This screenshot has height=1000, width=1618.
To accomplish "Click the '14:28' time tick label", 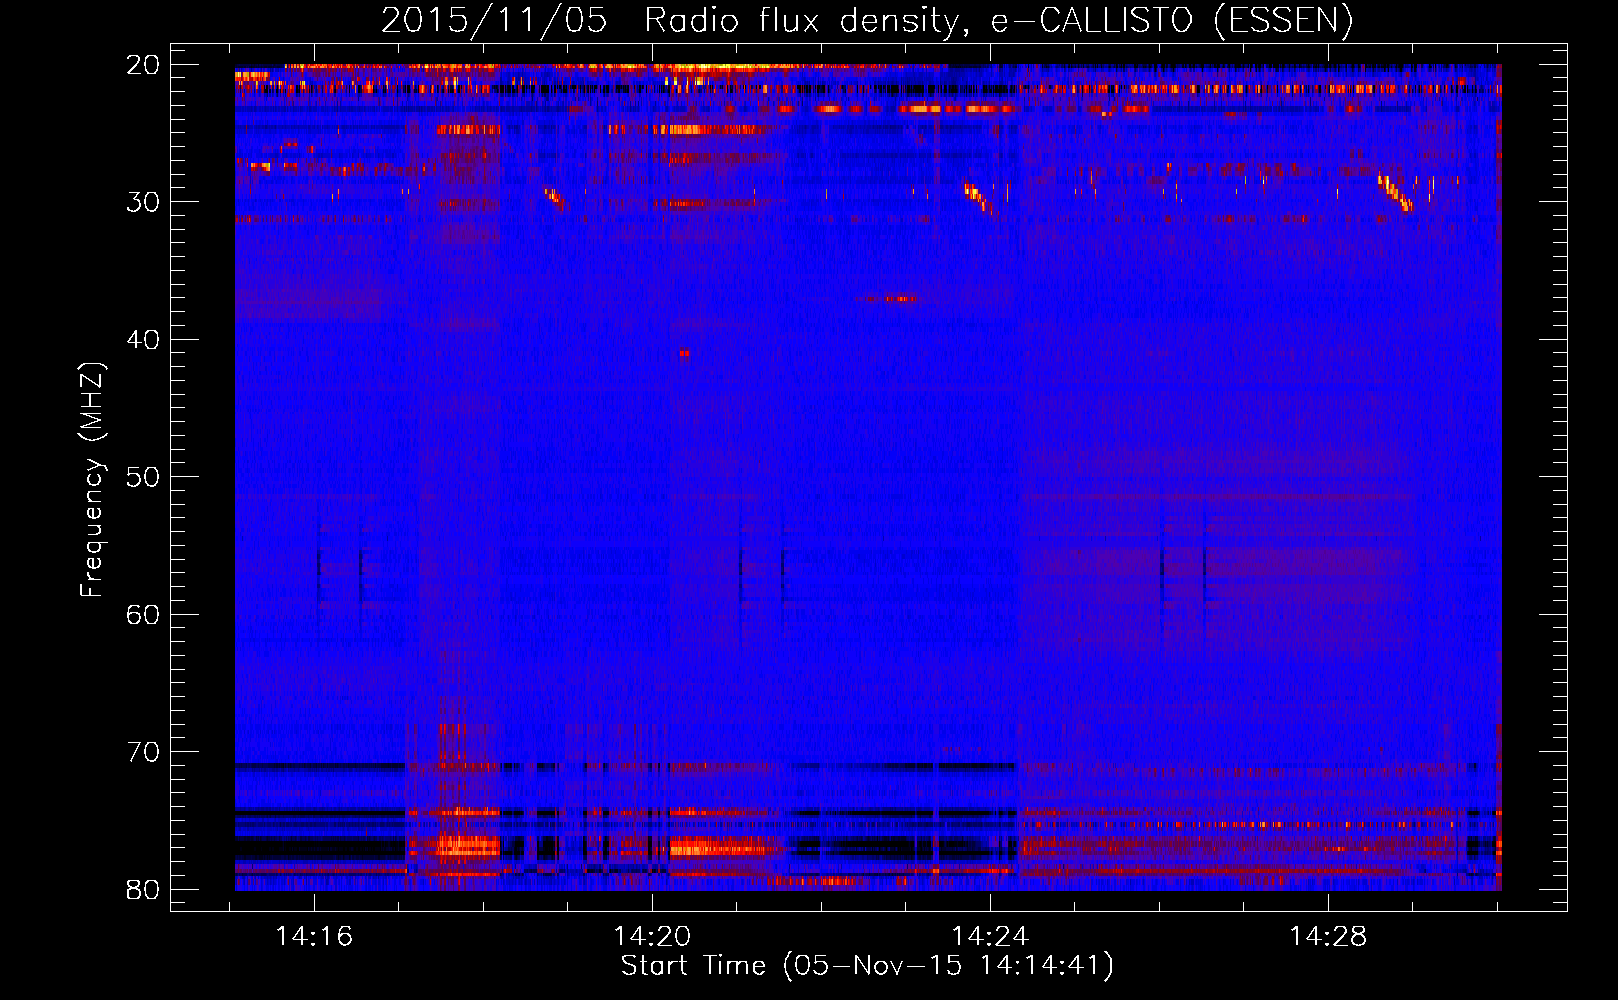I will click(x=1328, y=937).
